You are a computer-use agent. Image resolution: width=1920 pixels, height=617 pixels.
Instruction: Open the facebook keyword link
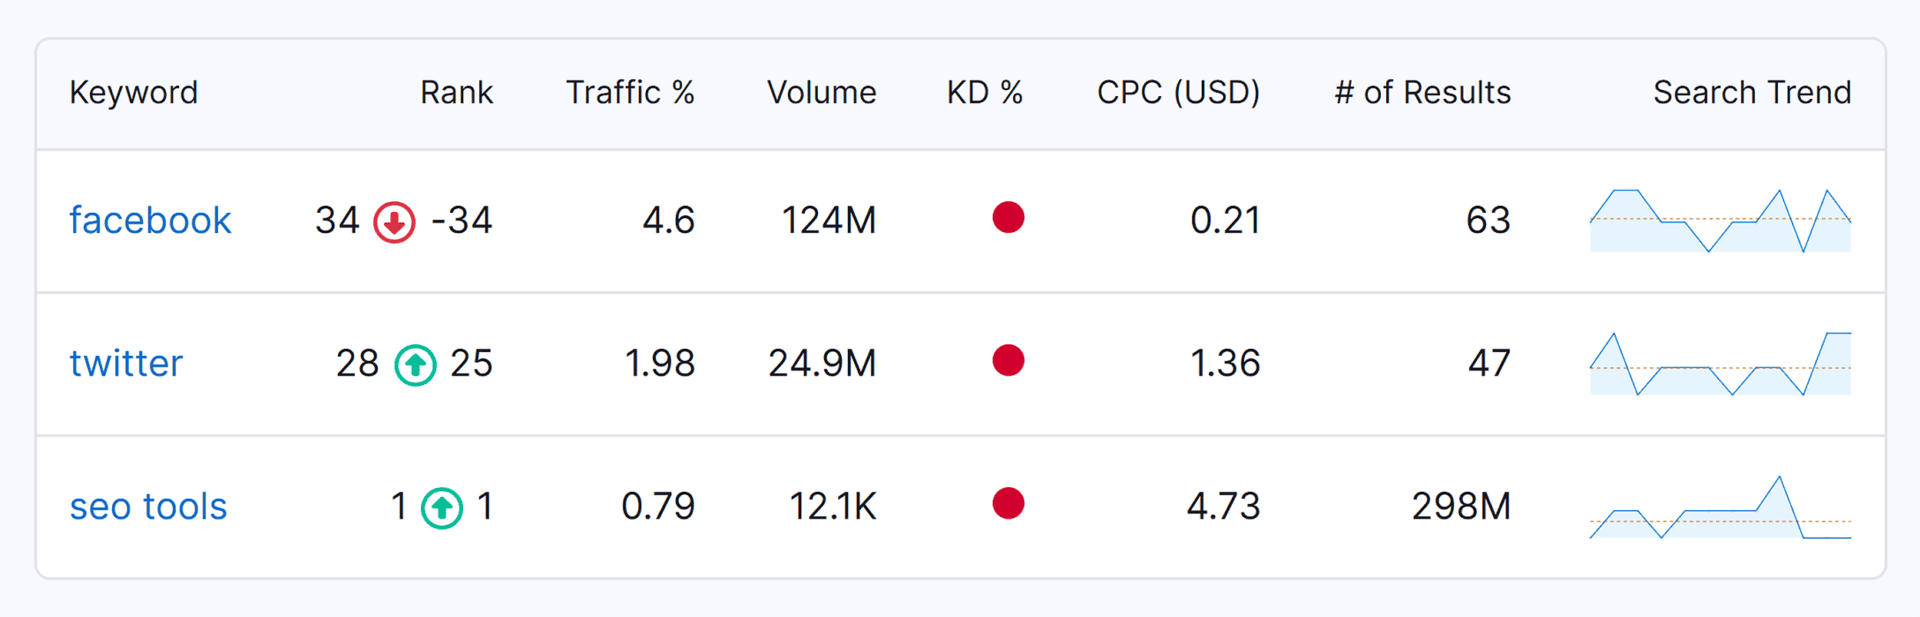click(150, 220)
